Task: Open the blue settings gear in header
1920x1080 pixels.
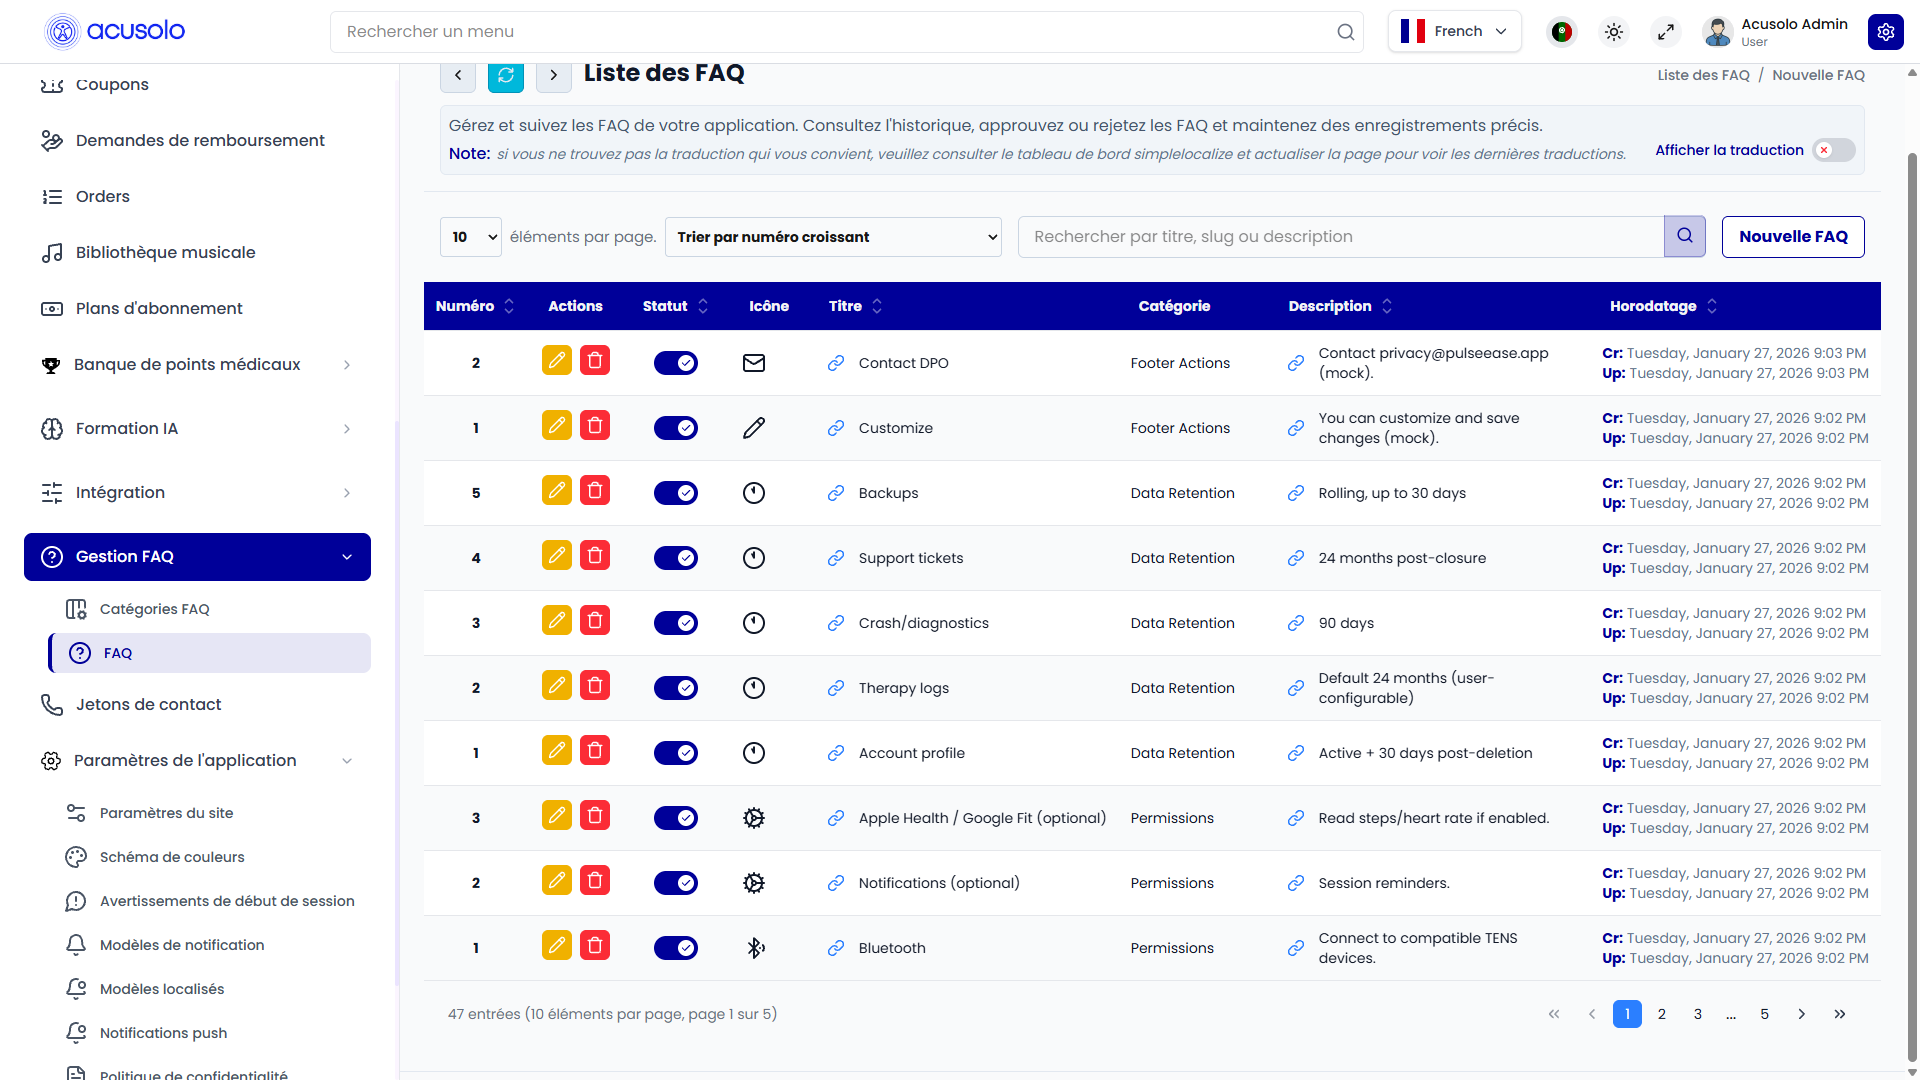Action: tap(1886, 32)
